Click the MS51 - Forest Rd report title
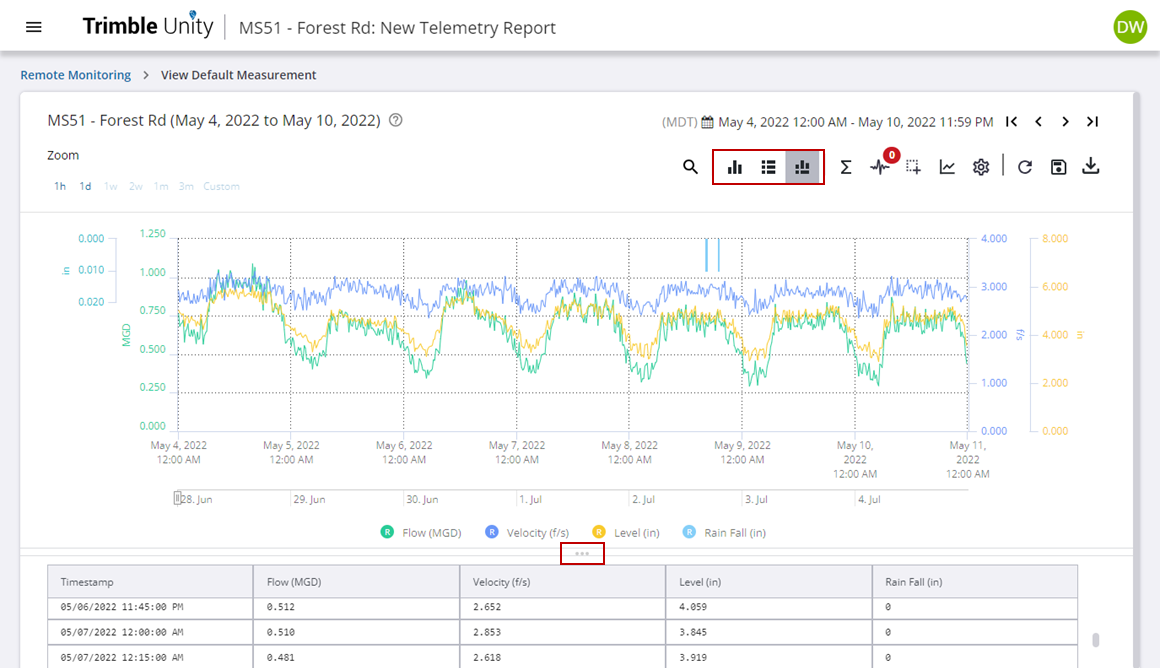1160x668 pixels. tap(214, 121)
